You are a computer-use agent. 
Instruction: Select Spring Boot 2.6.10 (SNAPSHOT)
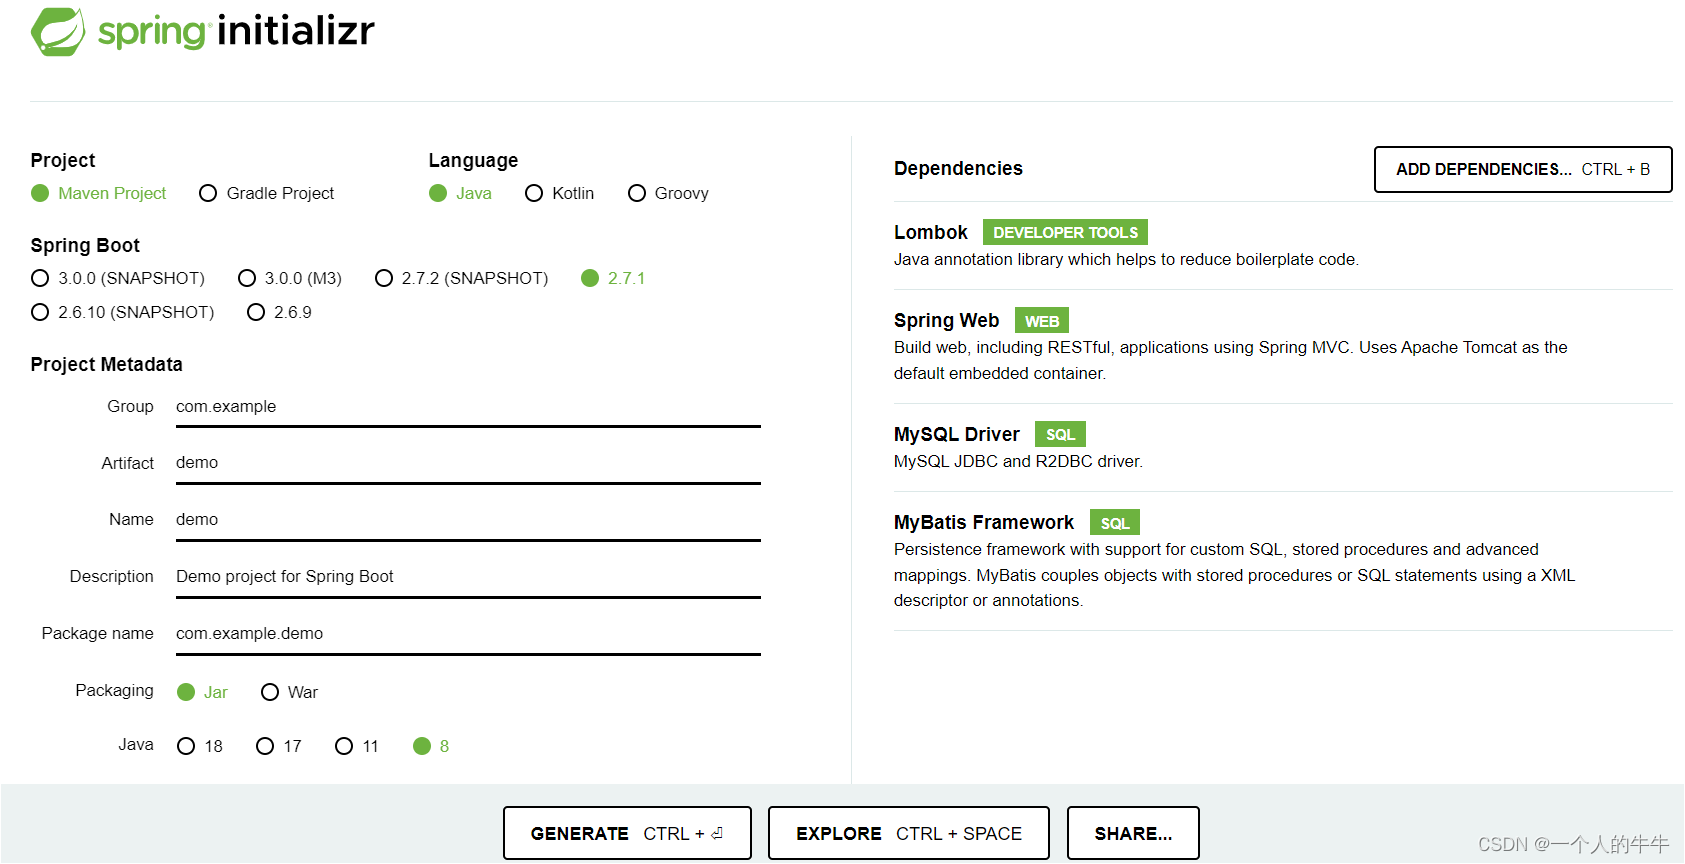pos(123,312)
